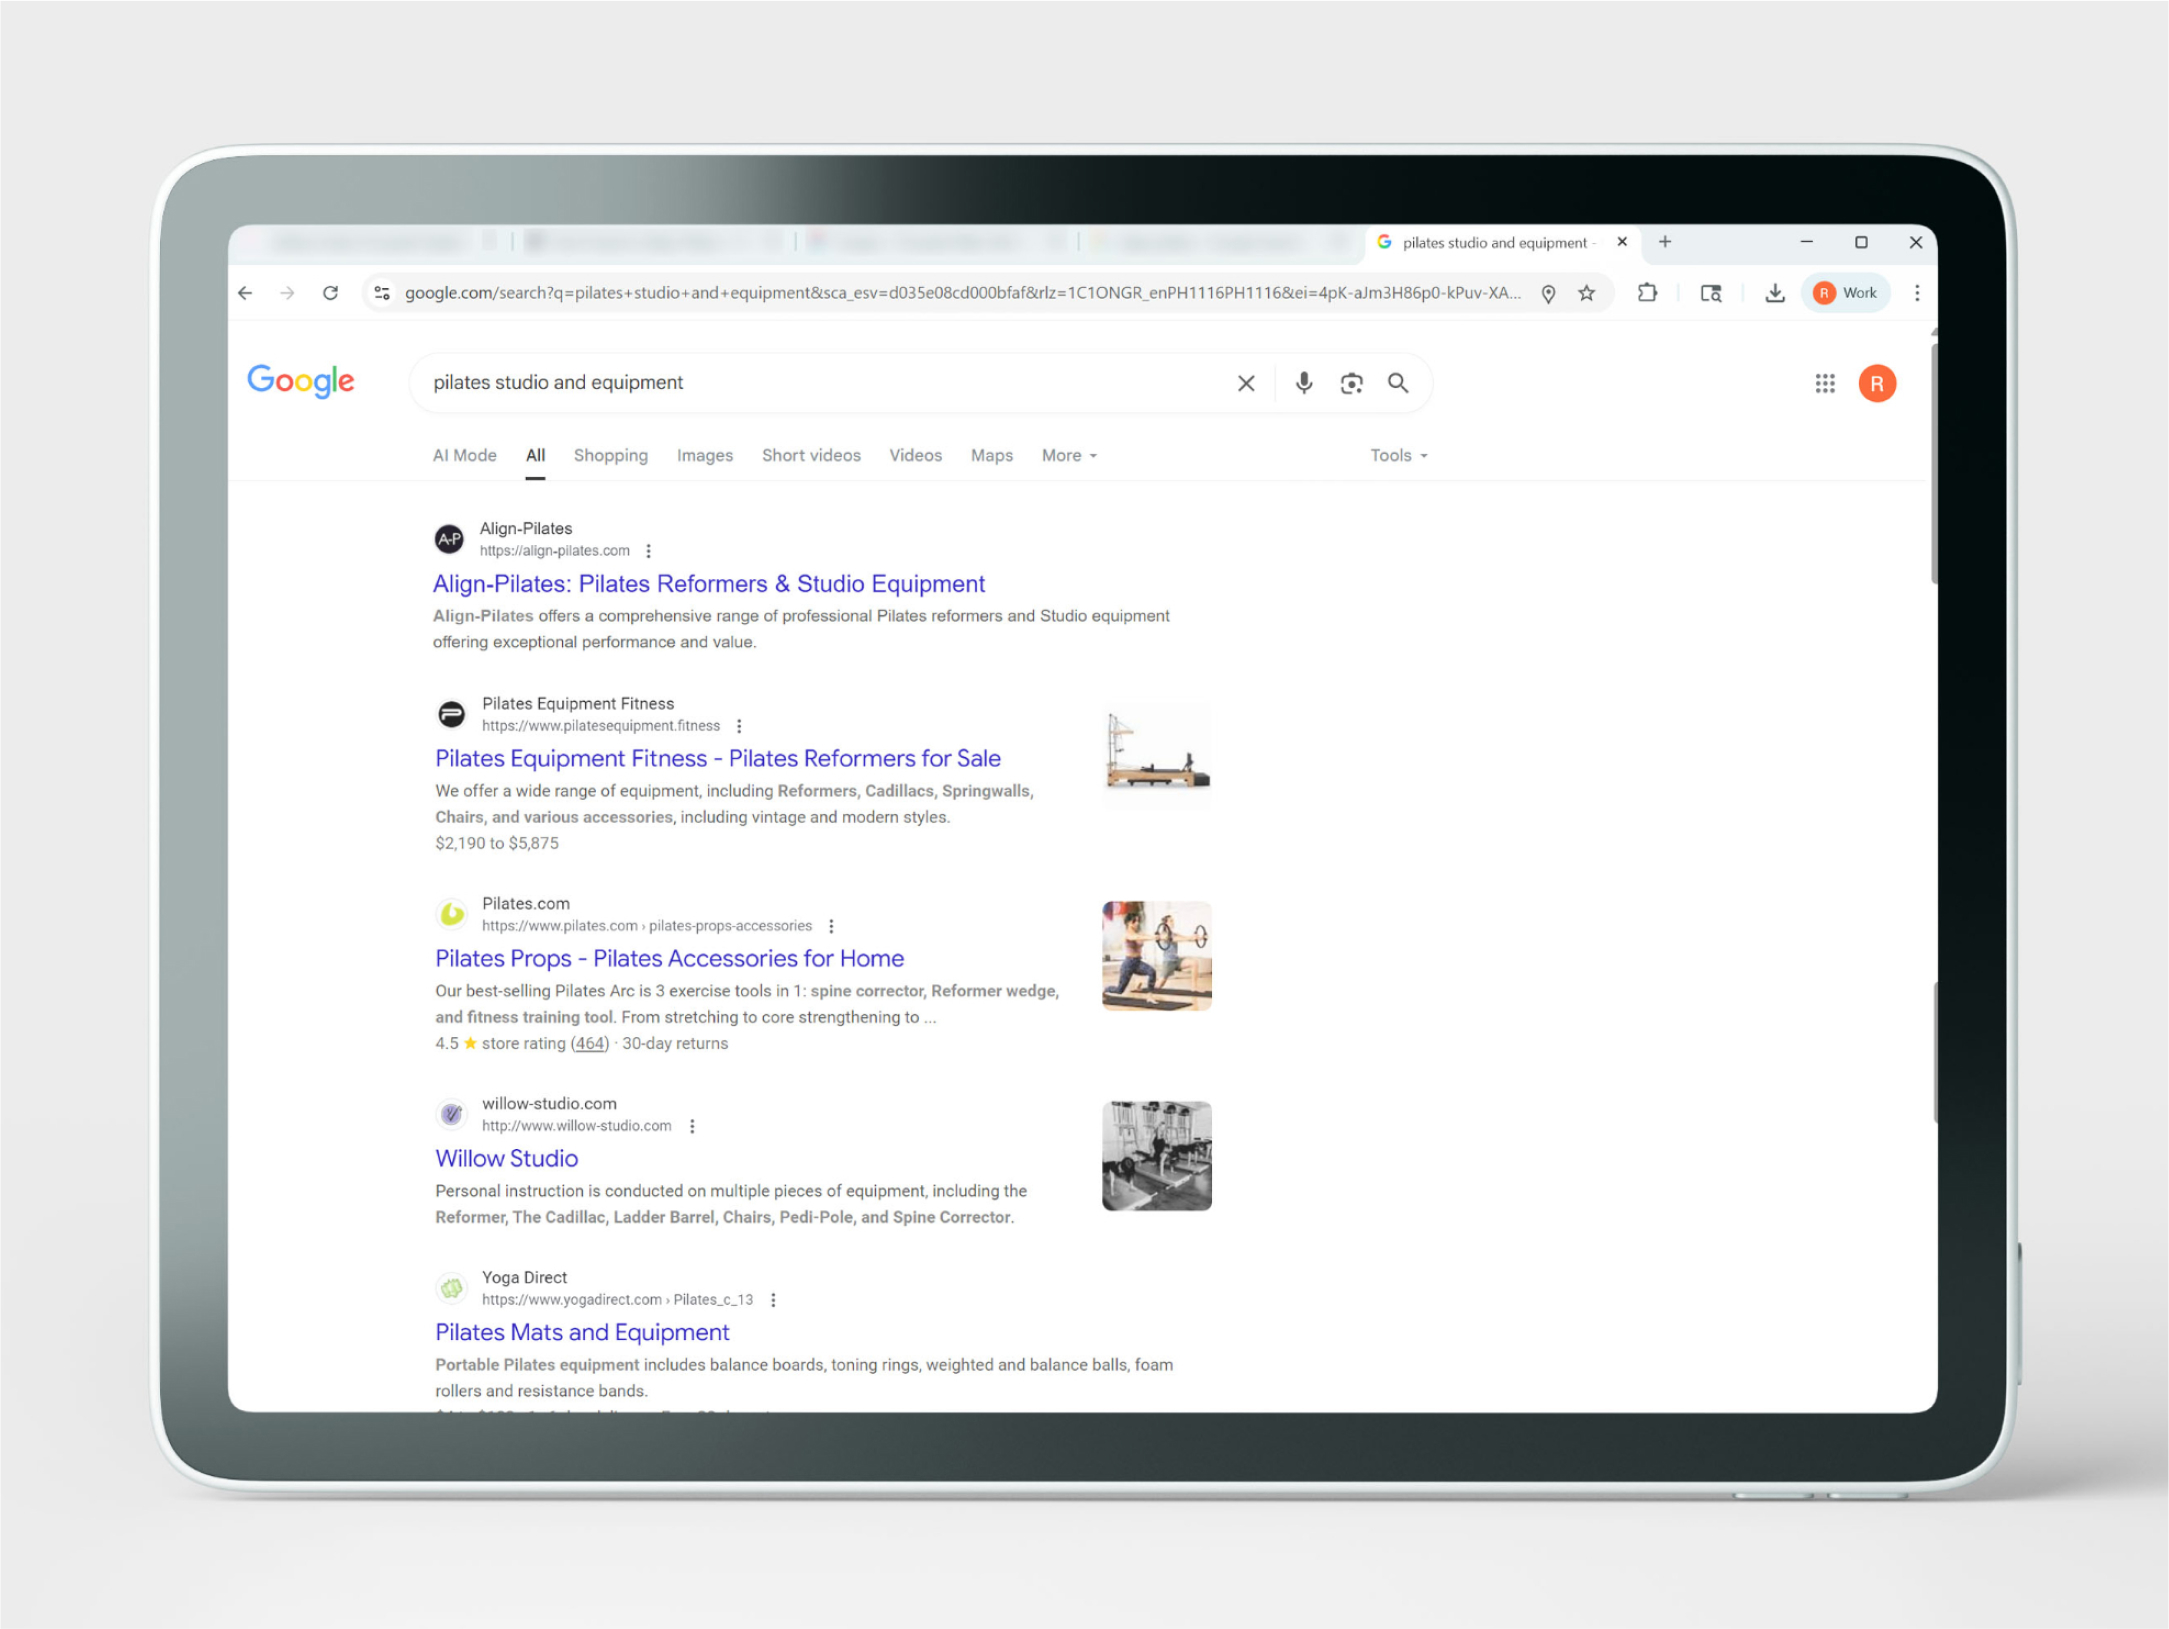Click the $2,190 to $5,875 price text

point(496,843)
